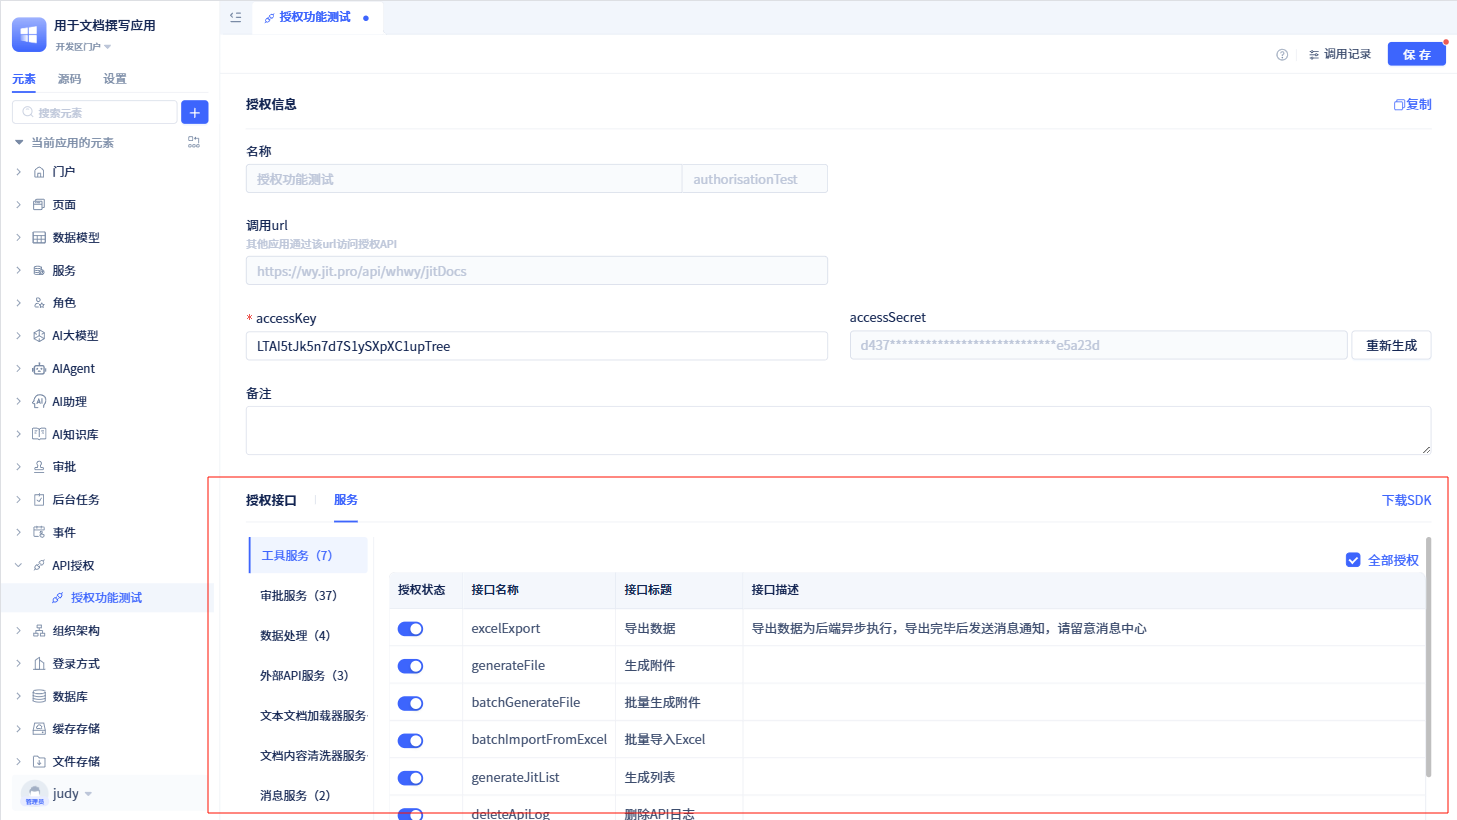Collapse the API授权 tree node
1457x820 pixels.
[18, 565]
